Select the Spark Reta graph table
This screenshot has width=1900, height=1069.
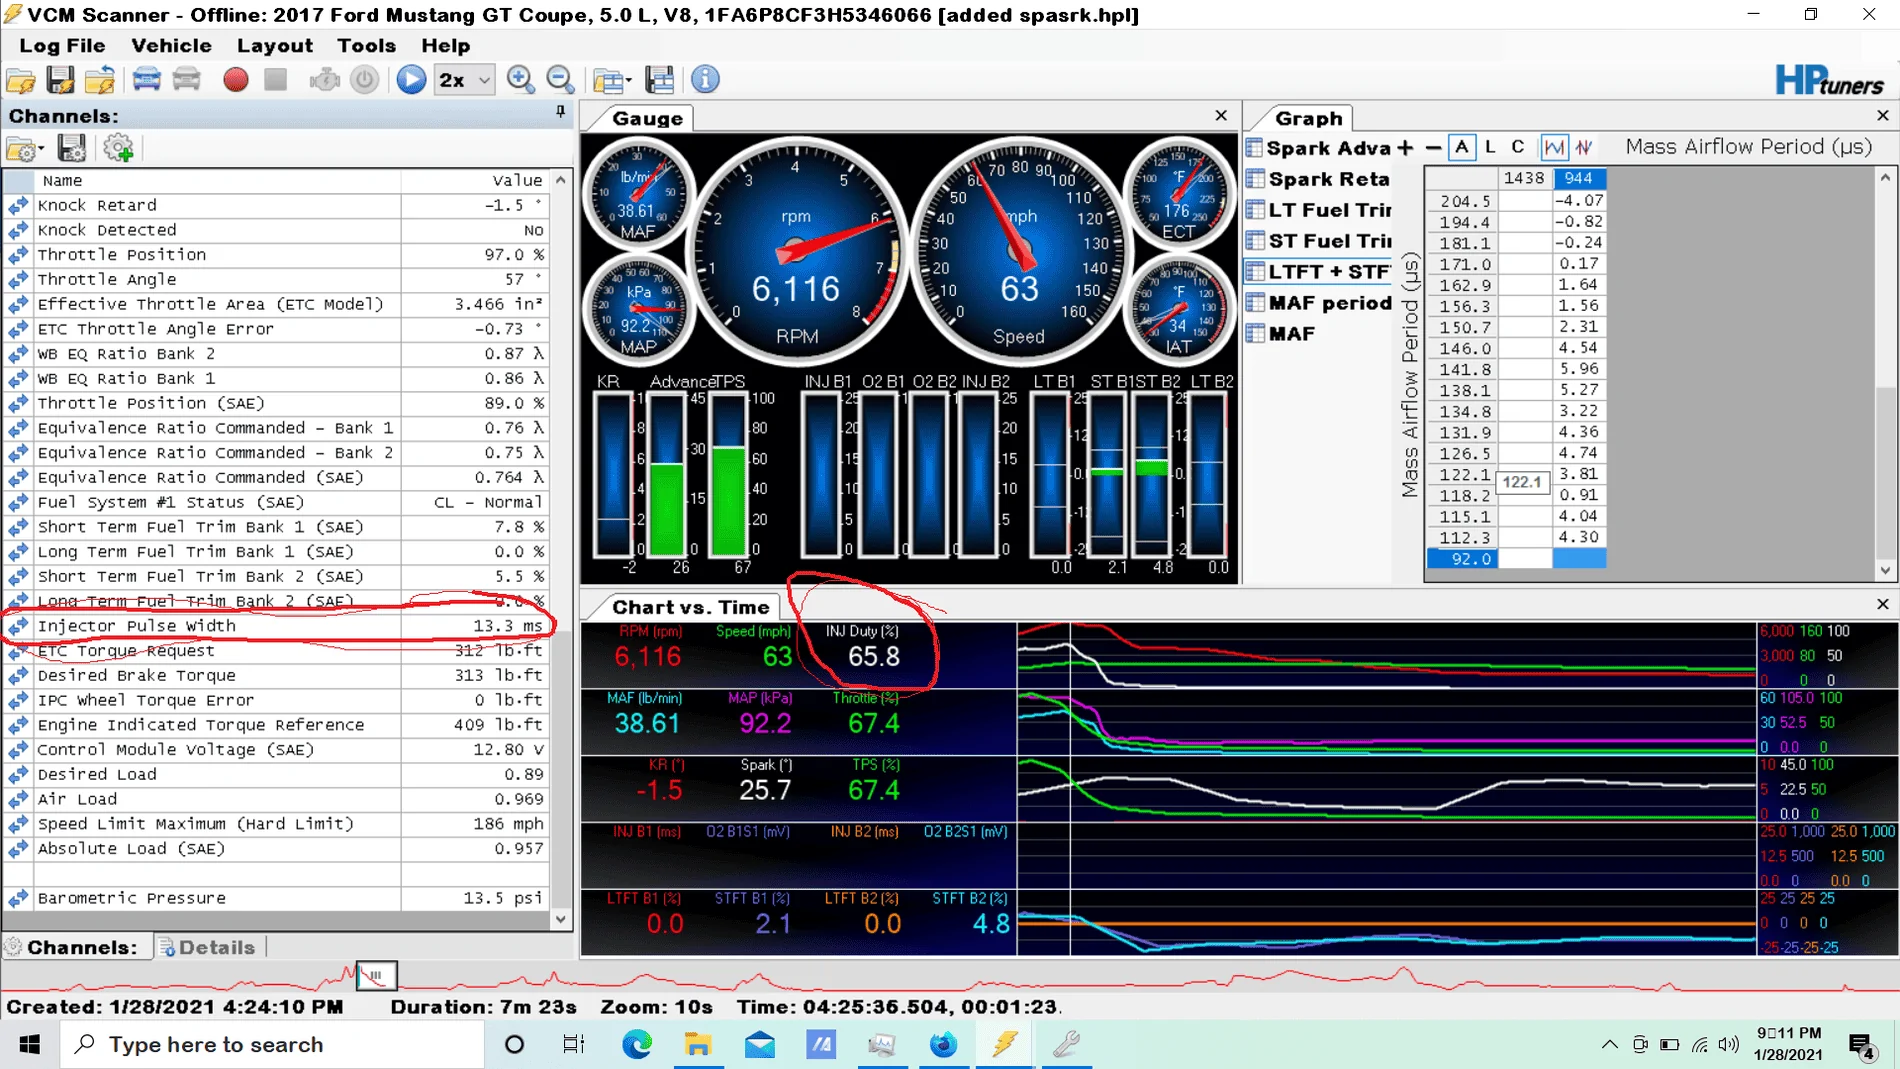[1318, 179]
